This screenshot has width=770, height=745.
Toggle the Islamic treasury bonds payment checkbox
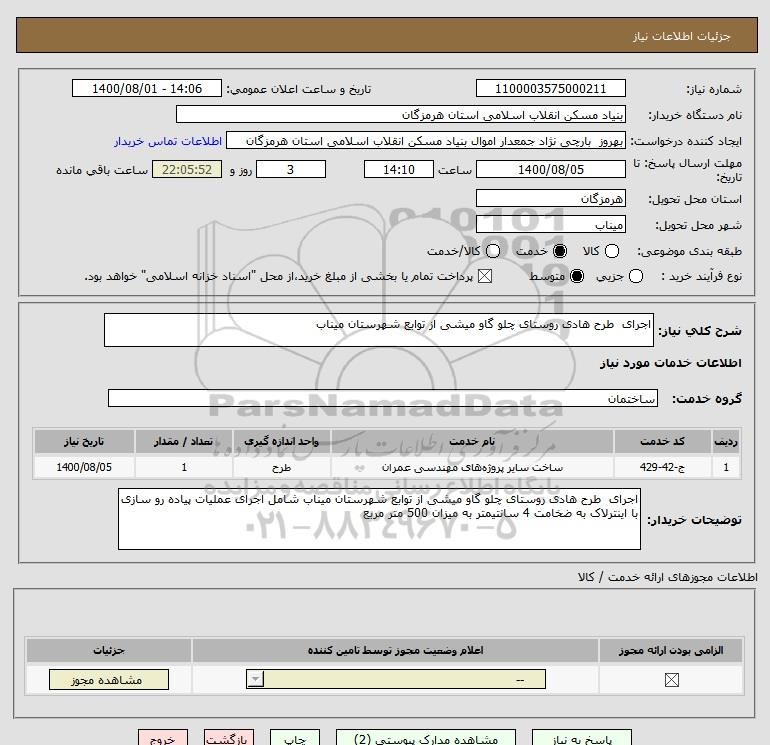tap(485, 276)
